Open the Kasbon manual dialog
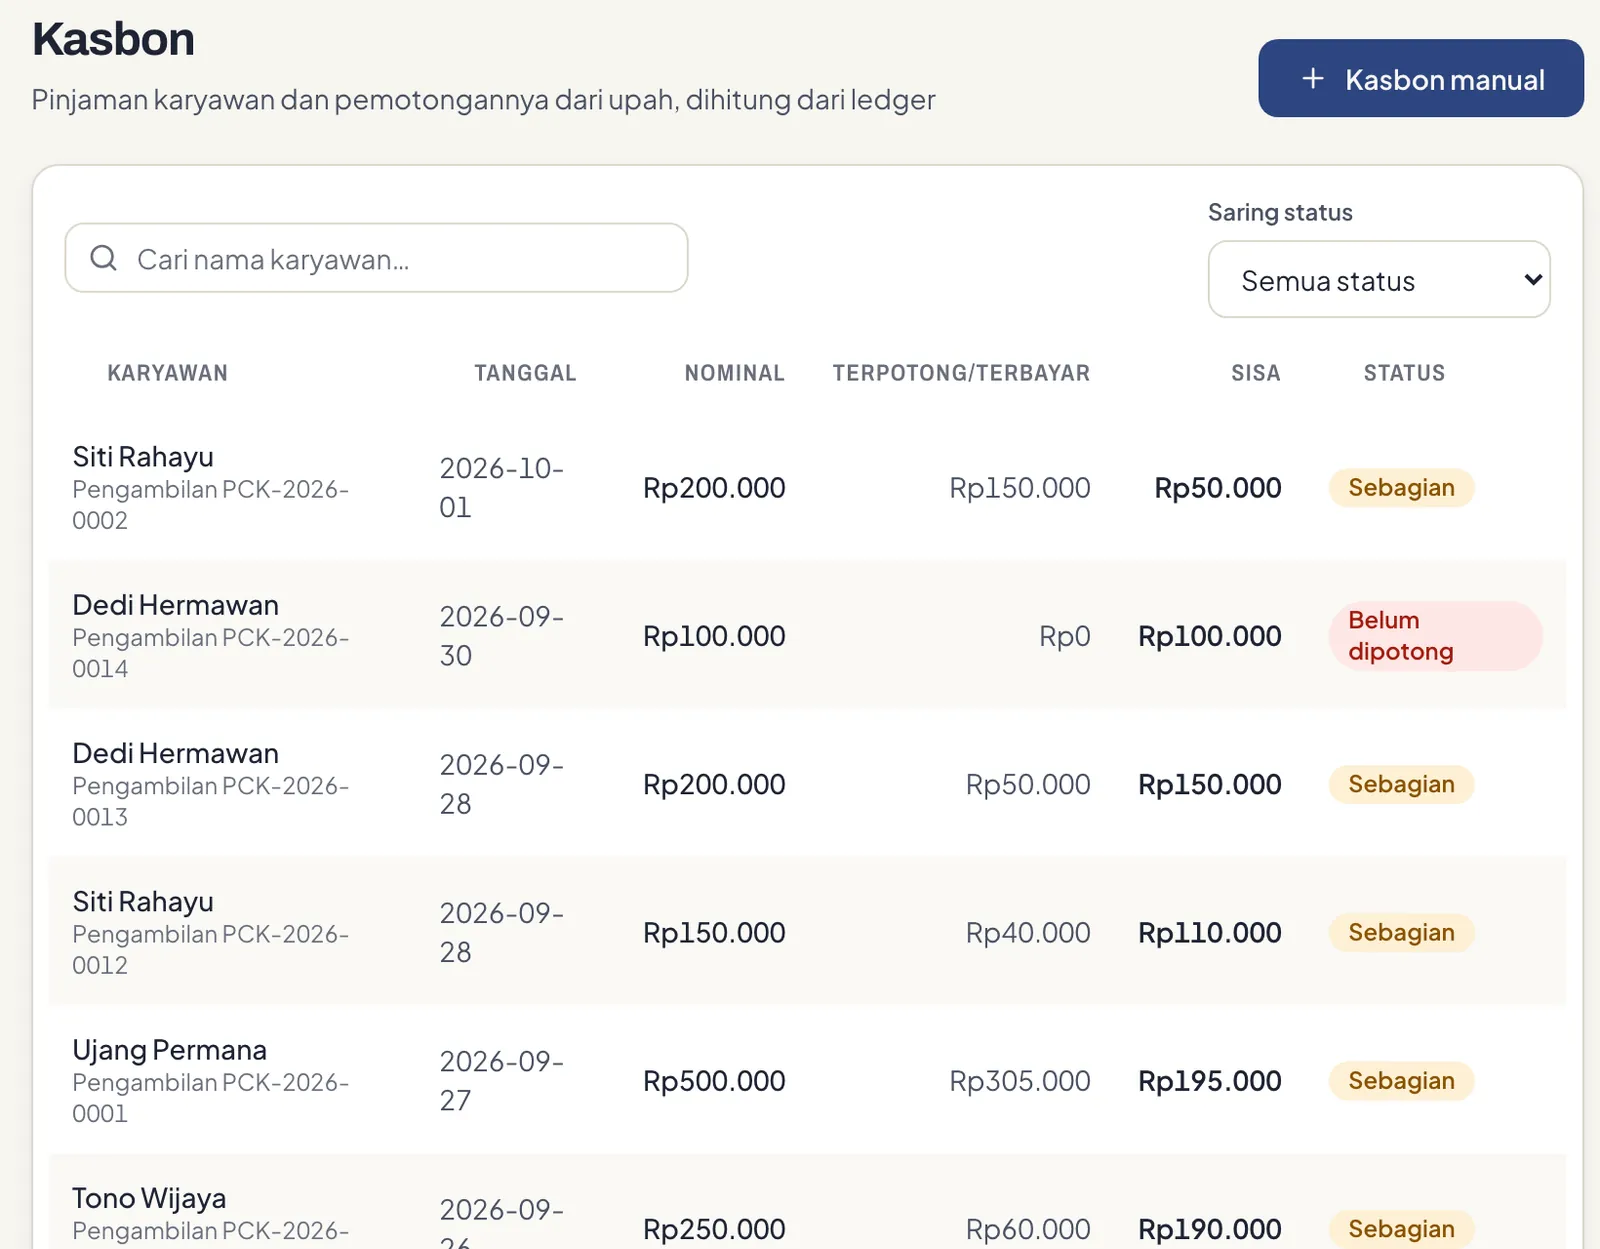This screenshot has width=1600, height=1249. pos(1420,78)
